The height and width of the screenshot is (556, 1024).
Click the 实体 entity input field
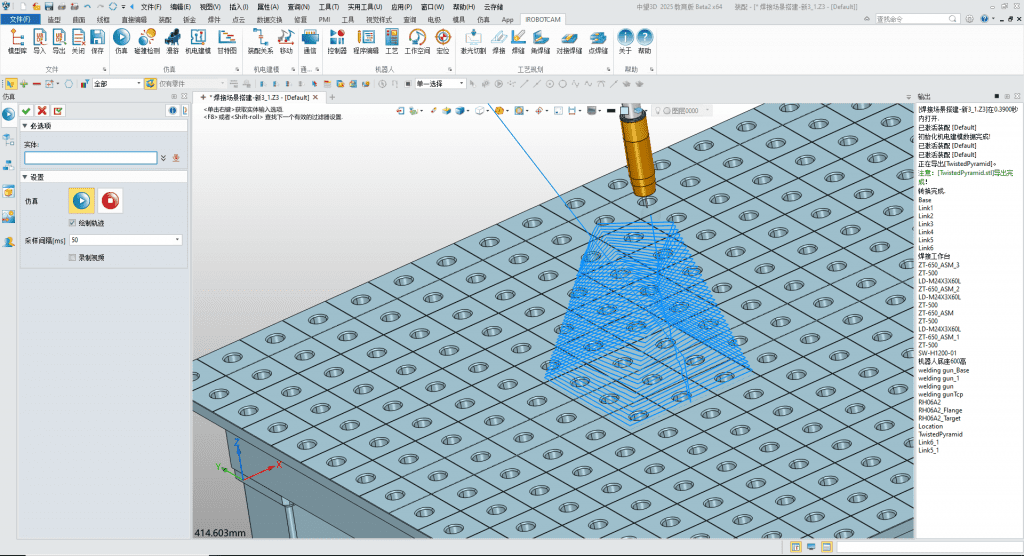click(x=91, y=158)
